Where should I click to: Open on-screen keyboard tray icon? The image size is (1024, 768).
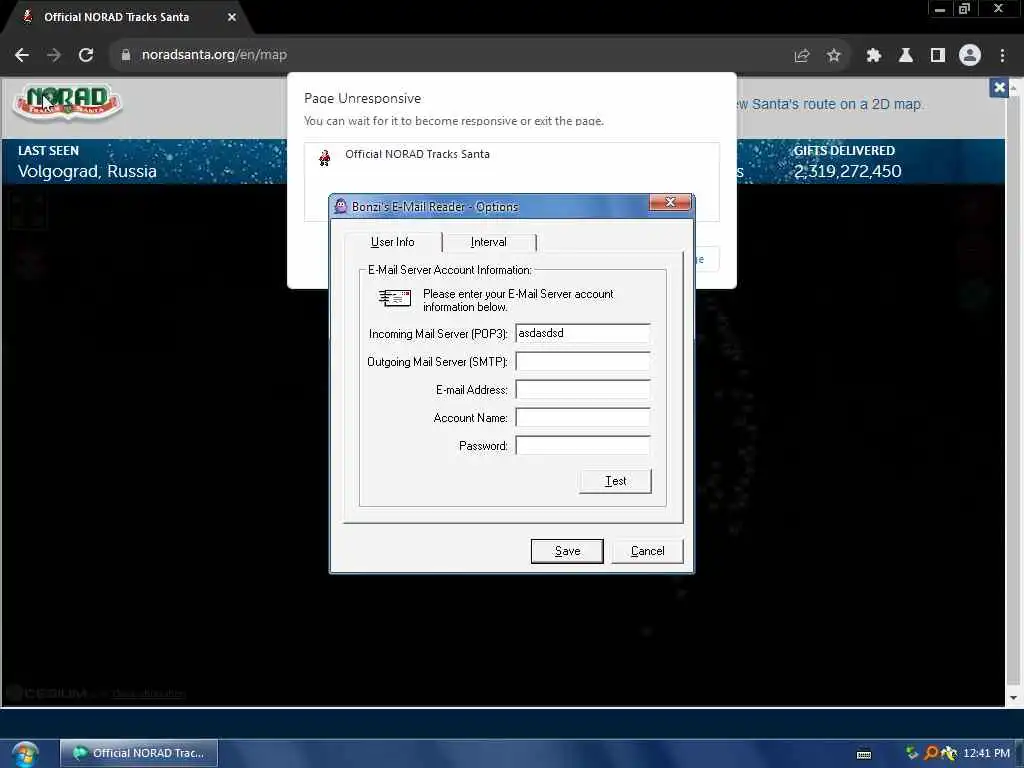coord(864,755)
